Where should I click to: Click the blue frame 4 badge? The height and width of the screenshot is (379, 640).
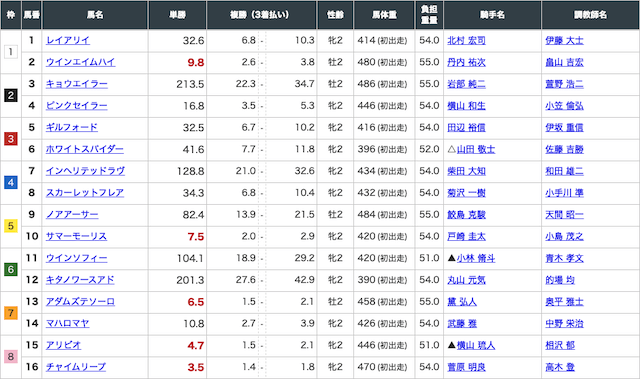(11, 182)
